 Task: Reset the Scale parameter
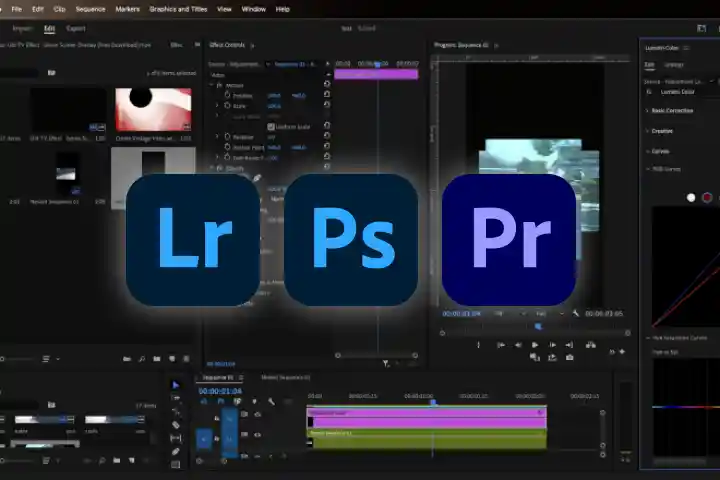click(326, 105)
